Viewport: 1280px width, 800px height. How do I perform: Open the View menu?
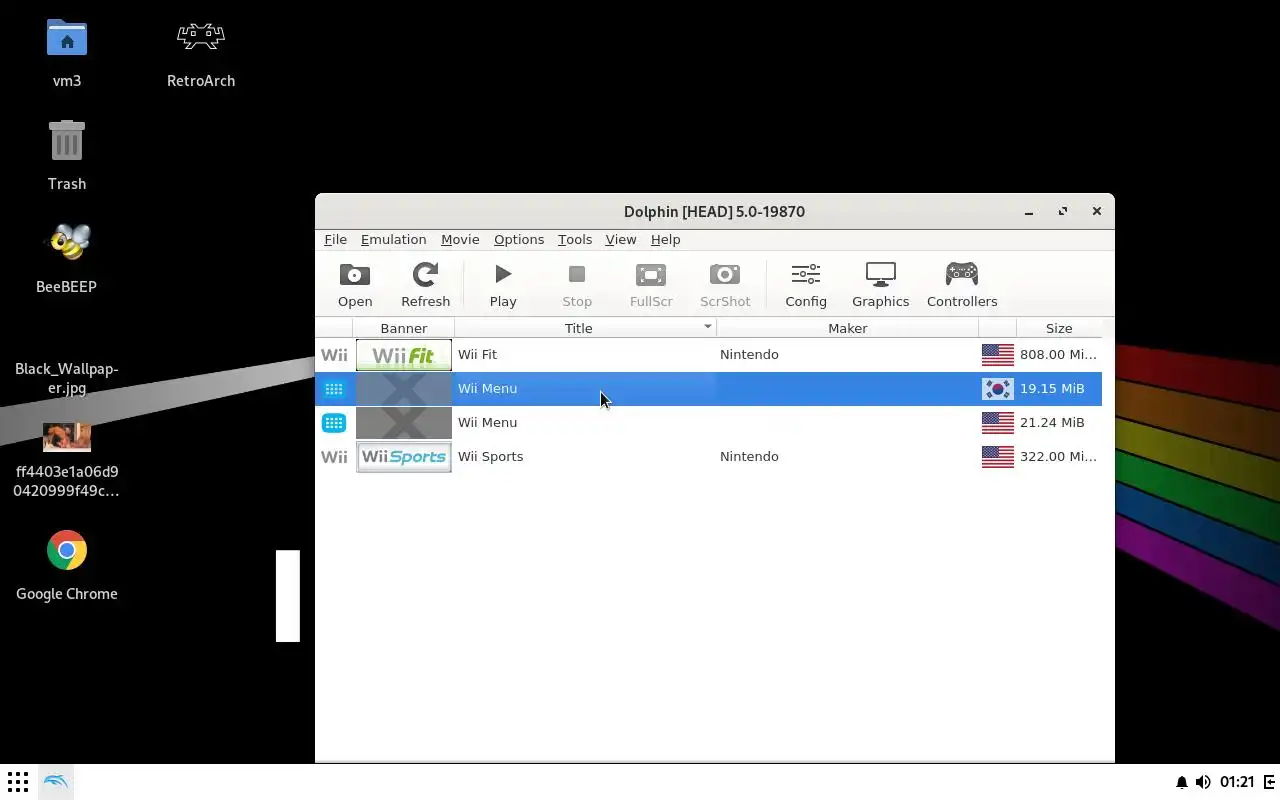[621, 240]
